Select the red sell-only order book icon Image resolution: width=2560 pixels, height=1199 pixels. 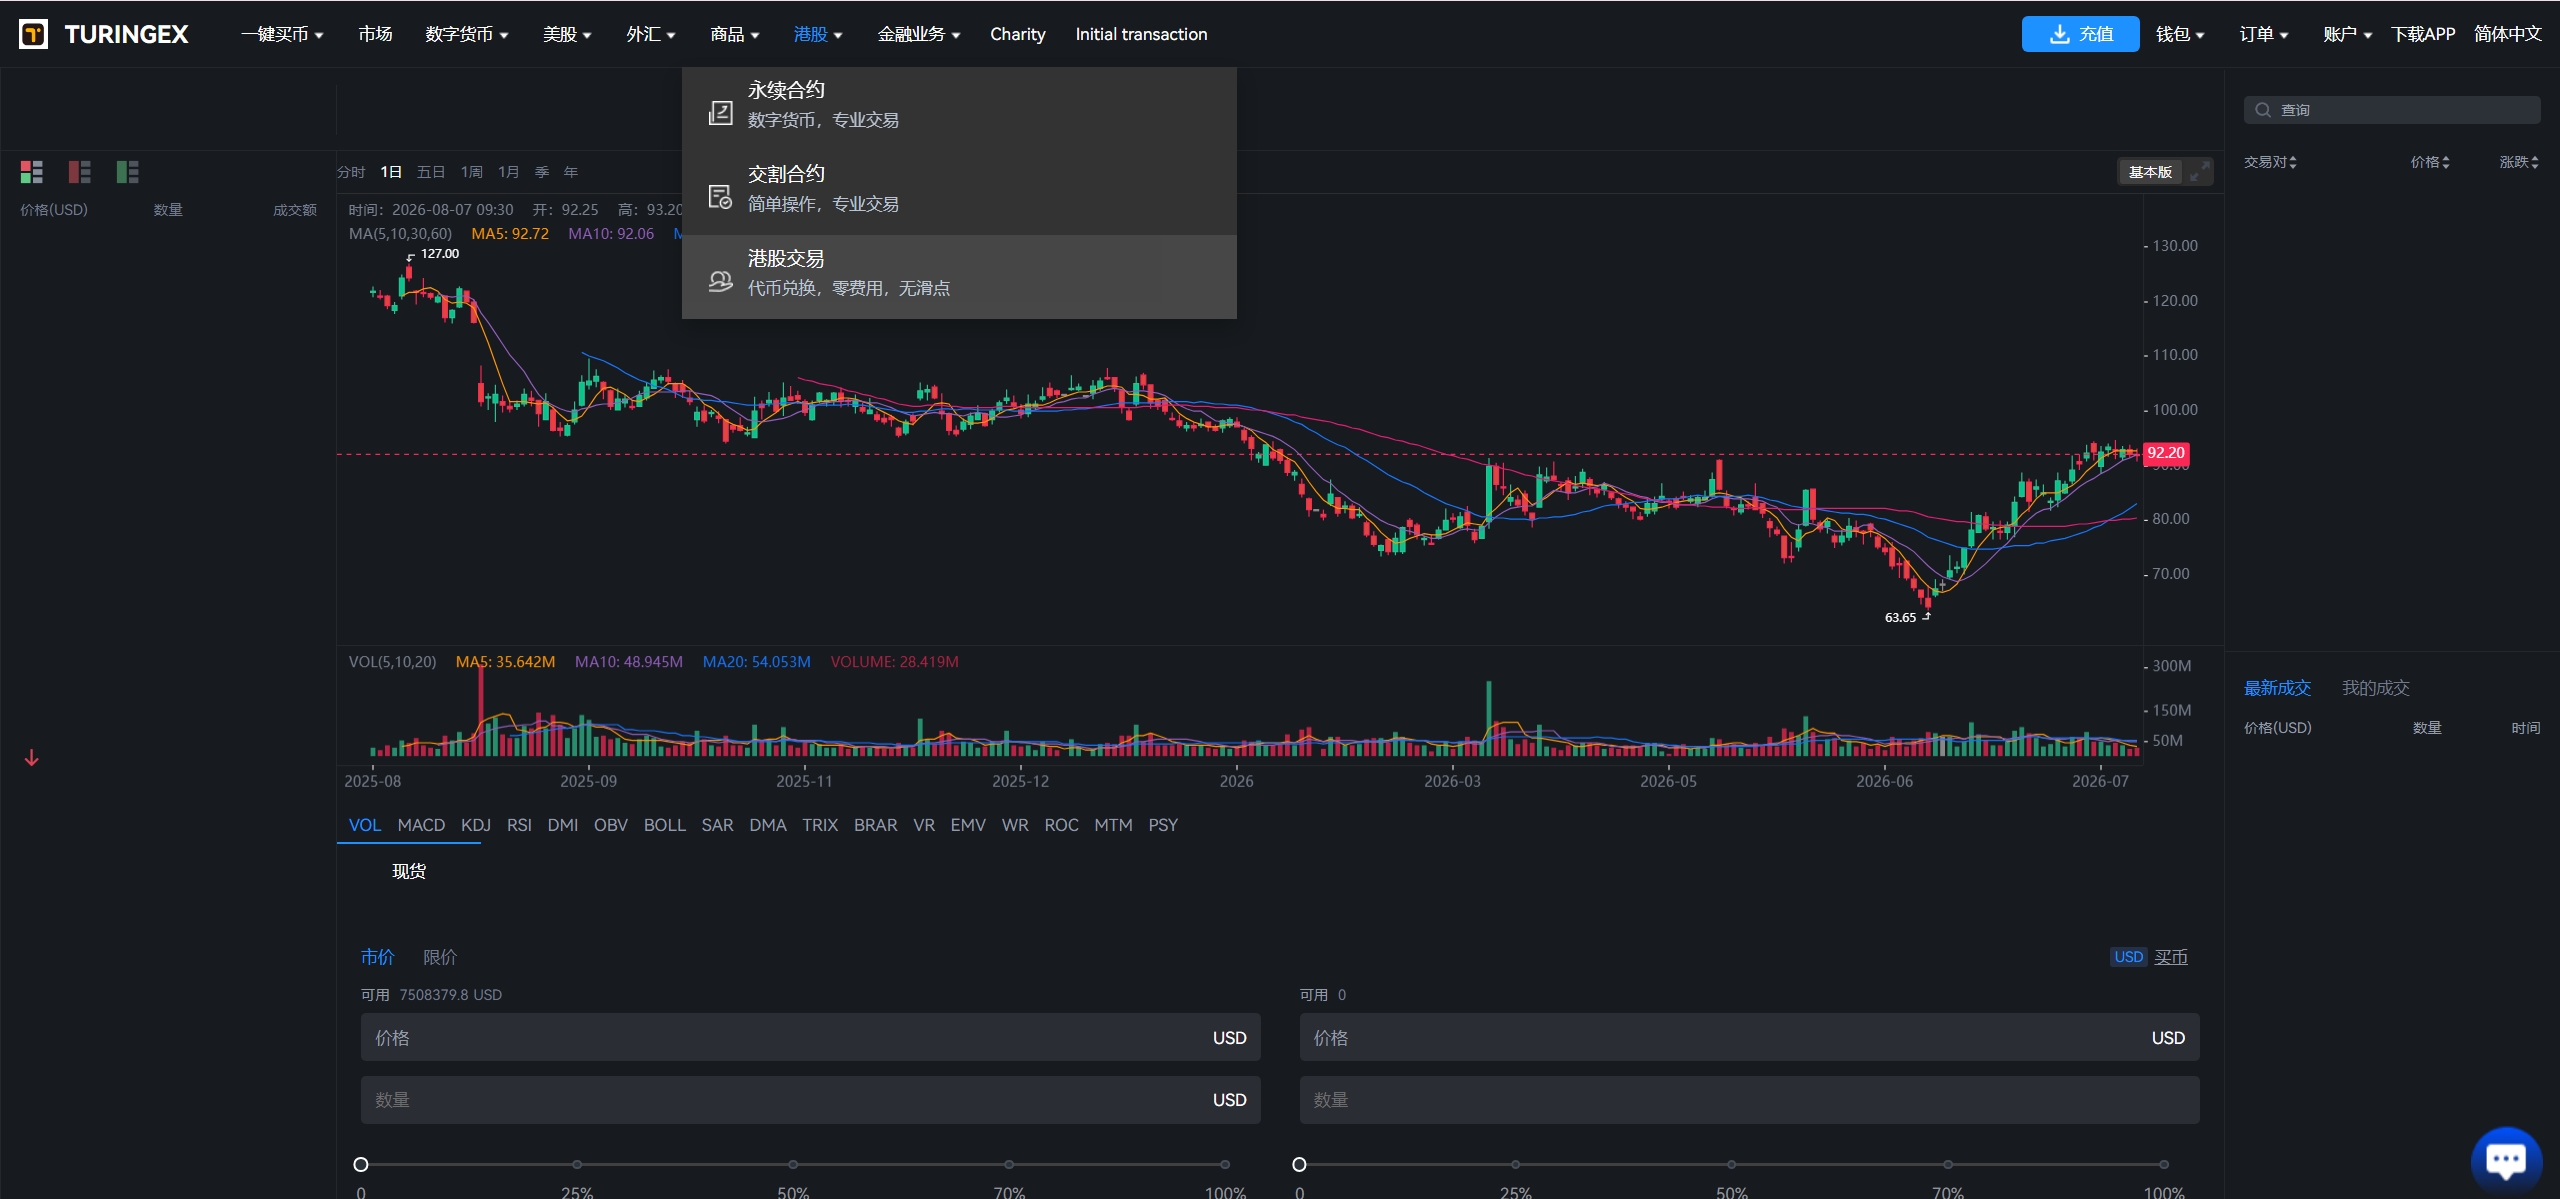pyautogui.click(x=79, y=172)
